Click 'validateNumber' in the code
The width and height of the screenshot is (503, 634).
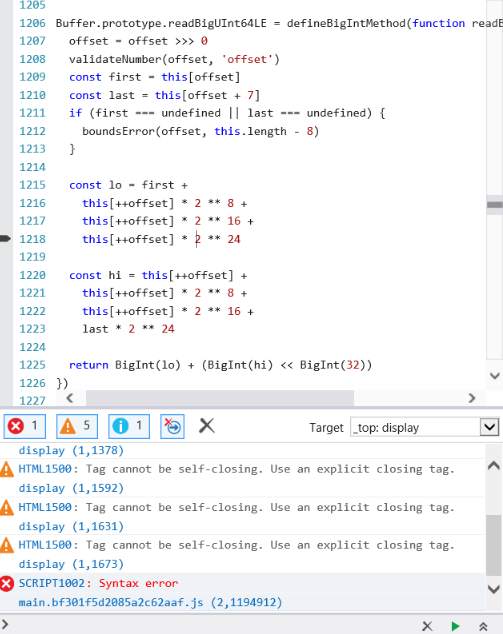[x=115, y=59]
